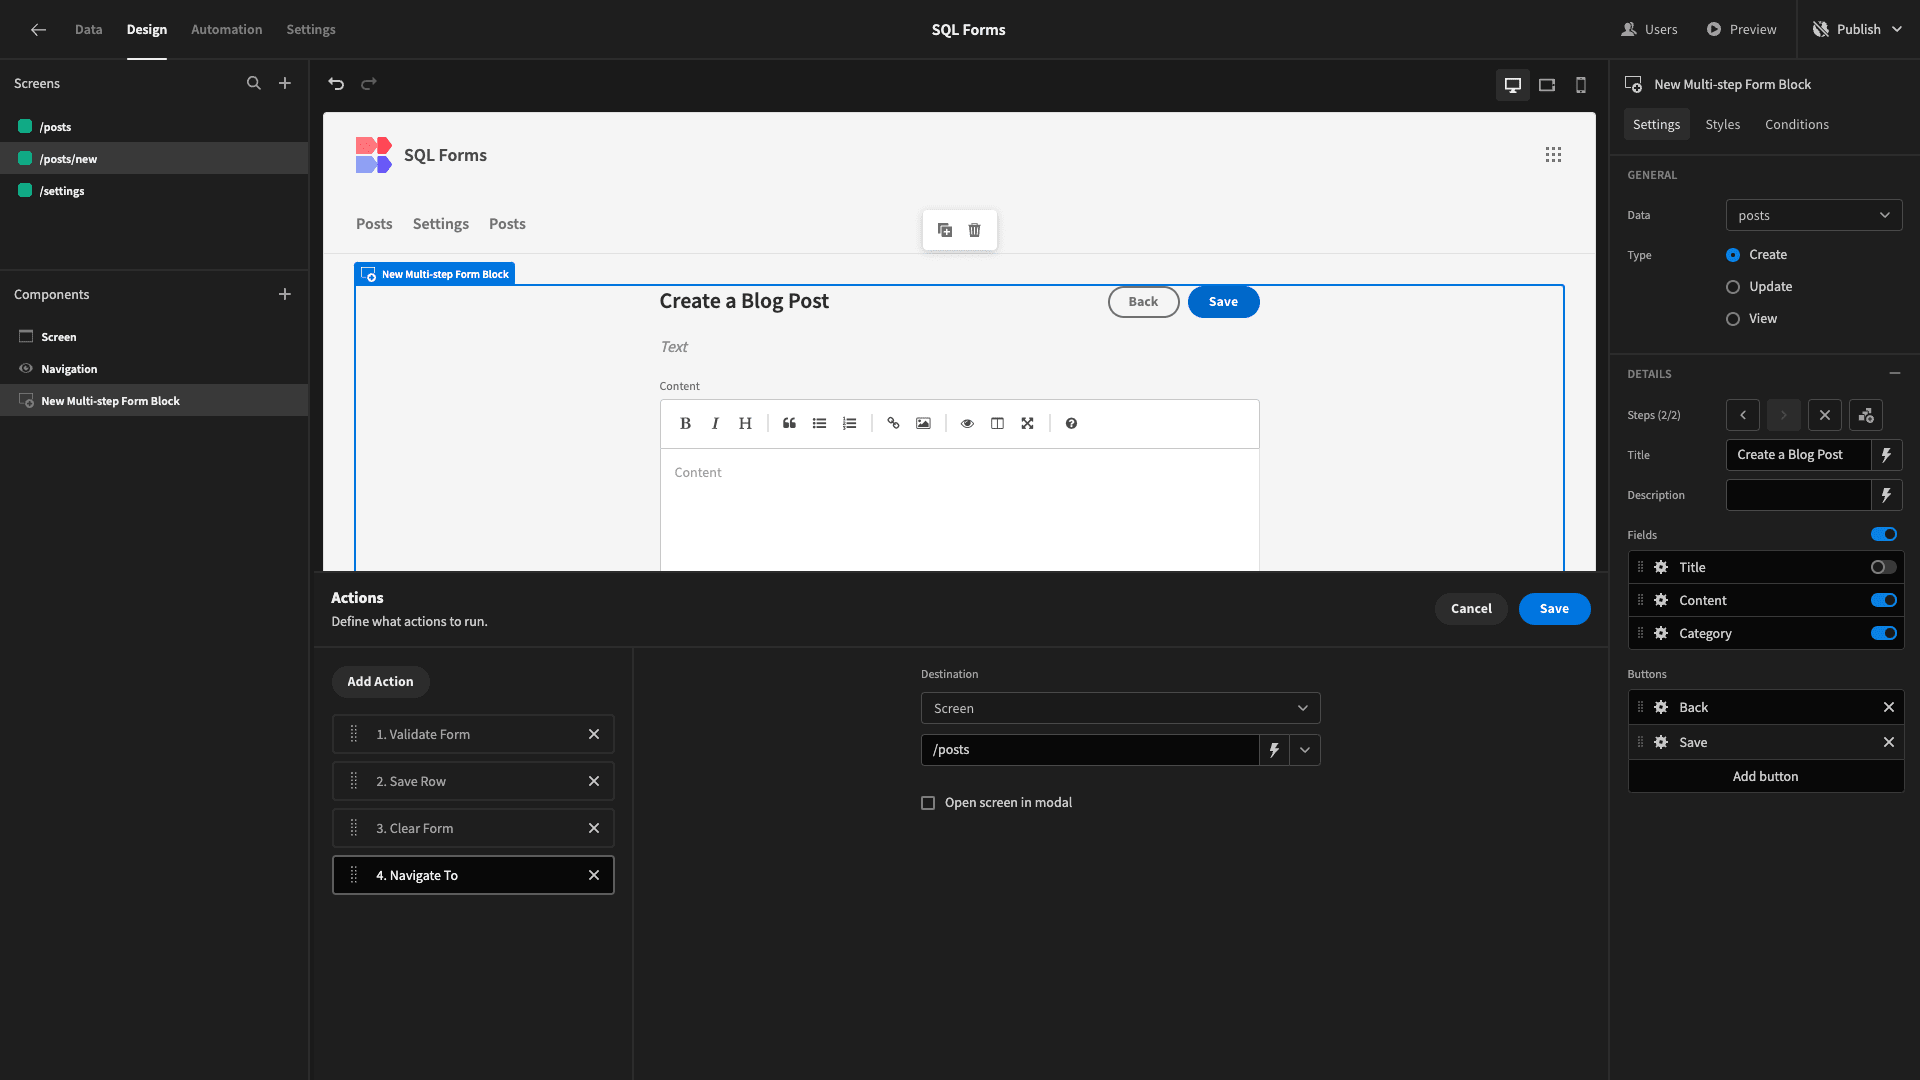The image size is (1920, 1080).
Task: Search screens with magnifier icon
Action: pos(254,84)
